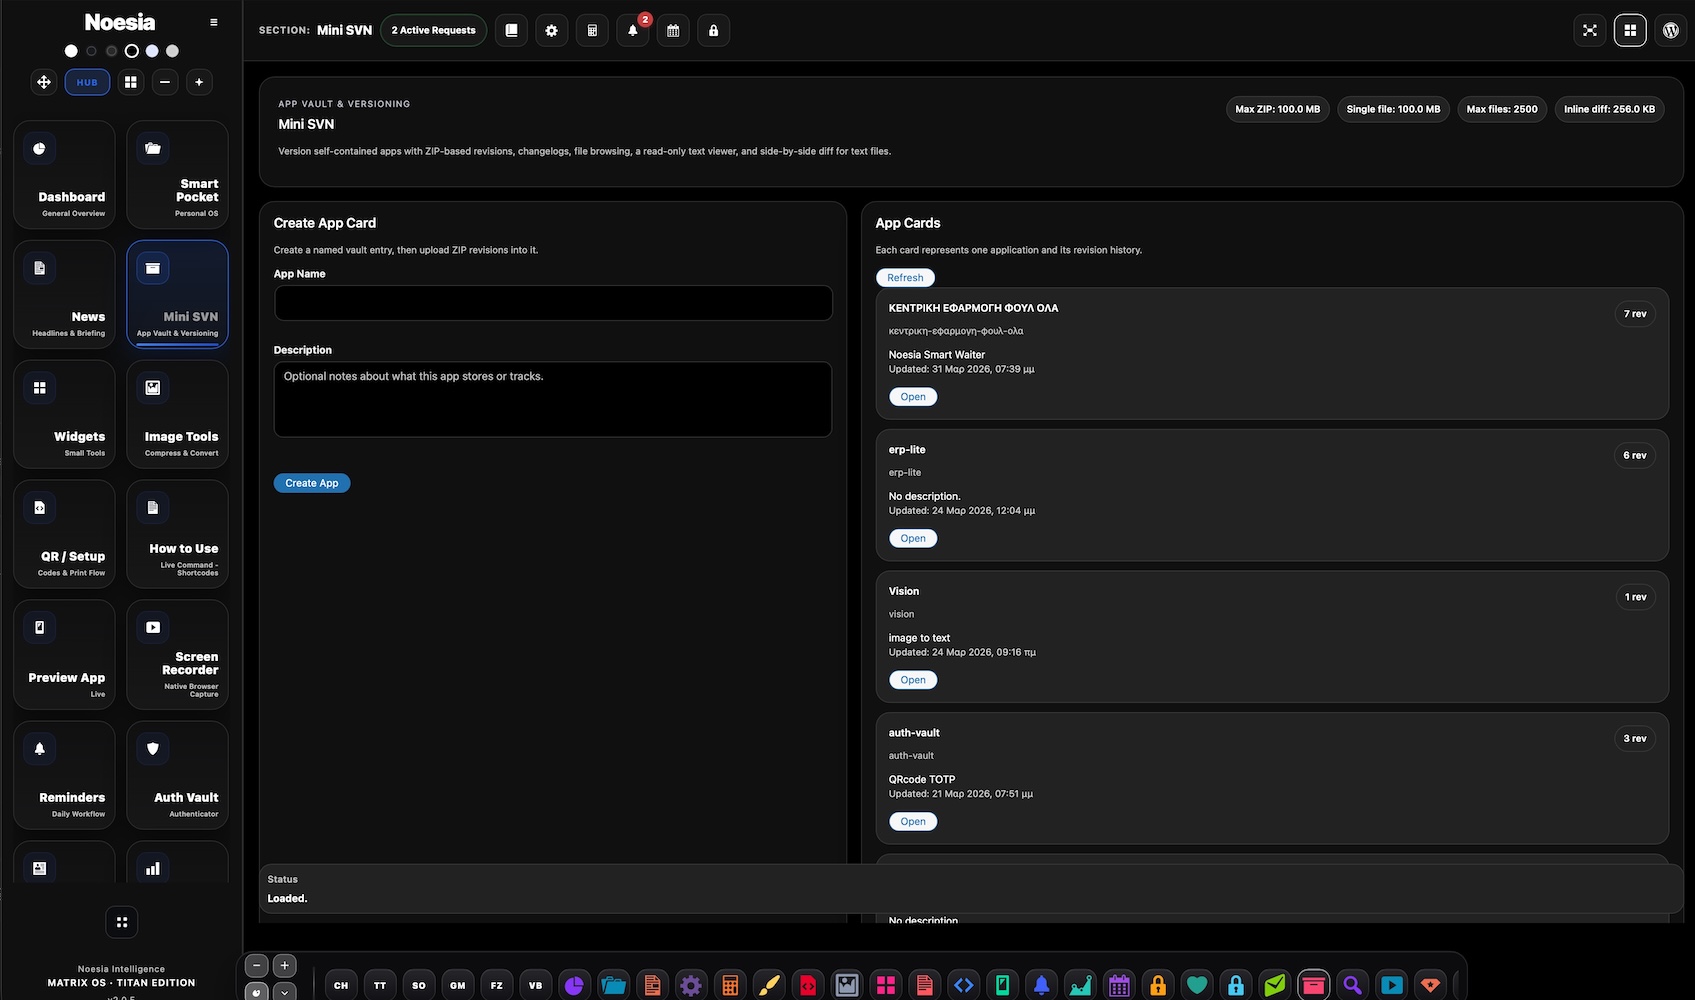Viewport: 1695px width, 1000px height.
Task: Click the App Name input field
Action: [553, 303]
